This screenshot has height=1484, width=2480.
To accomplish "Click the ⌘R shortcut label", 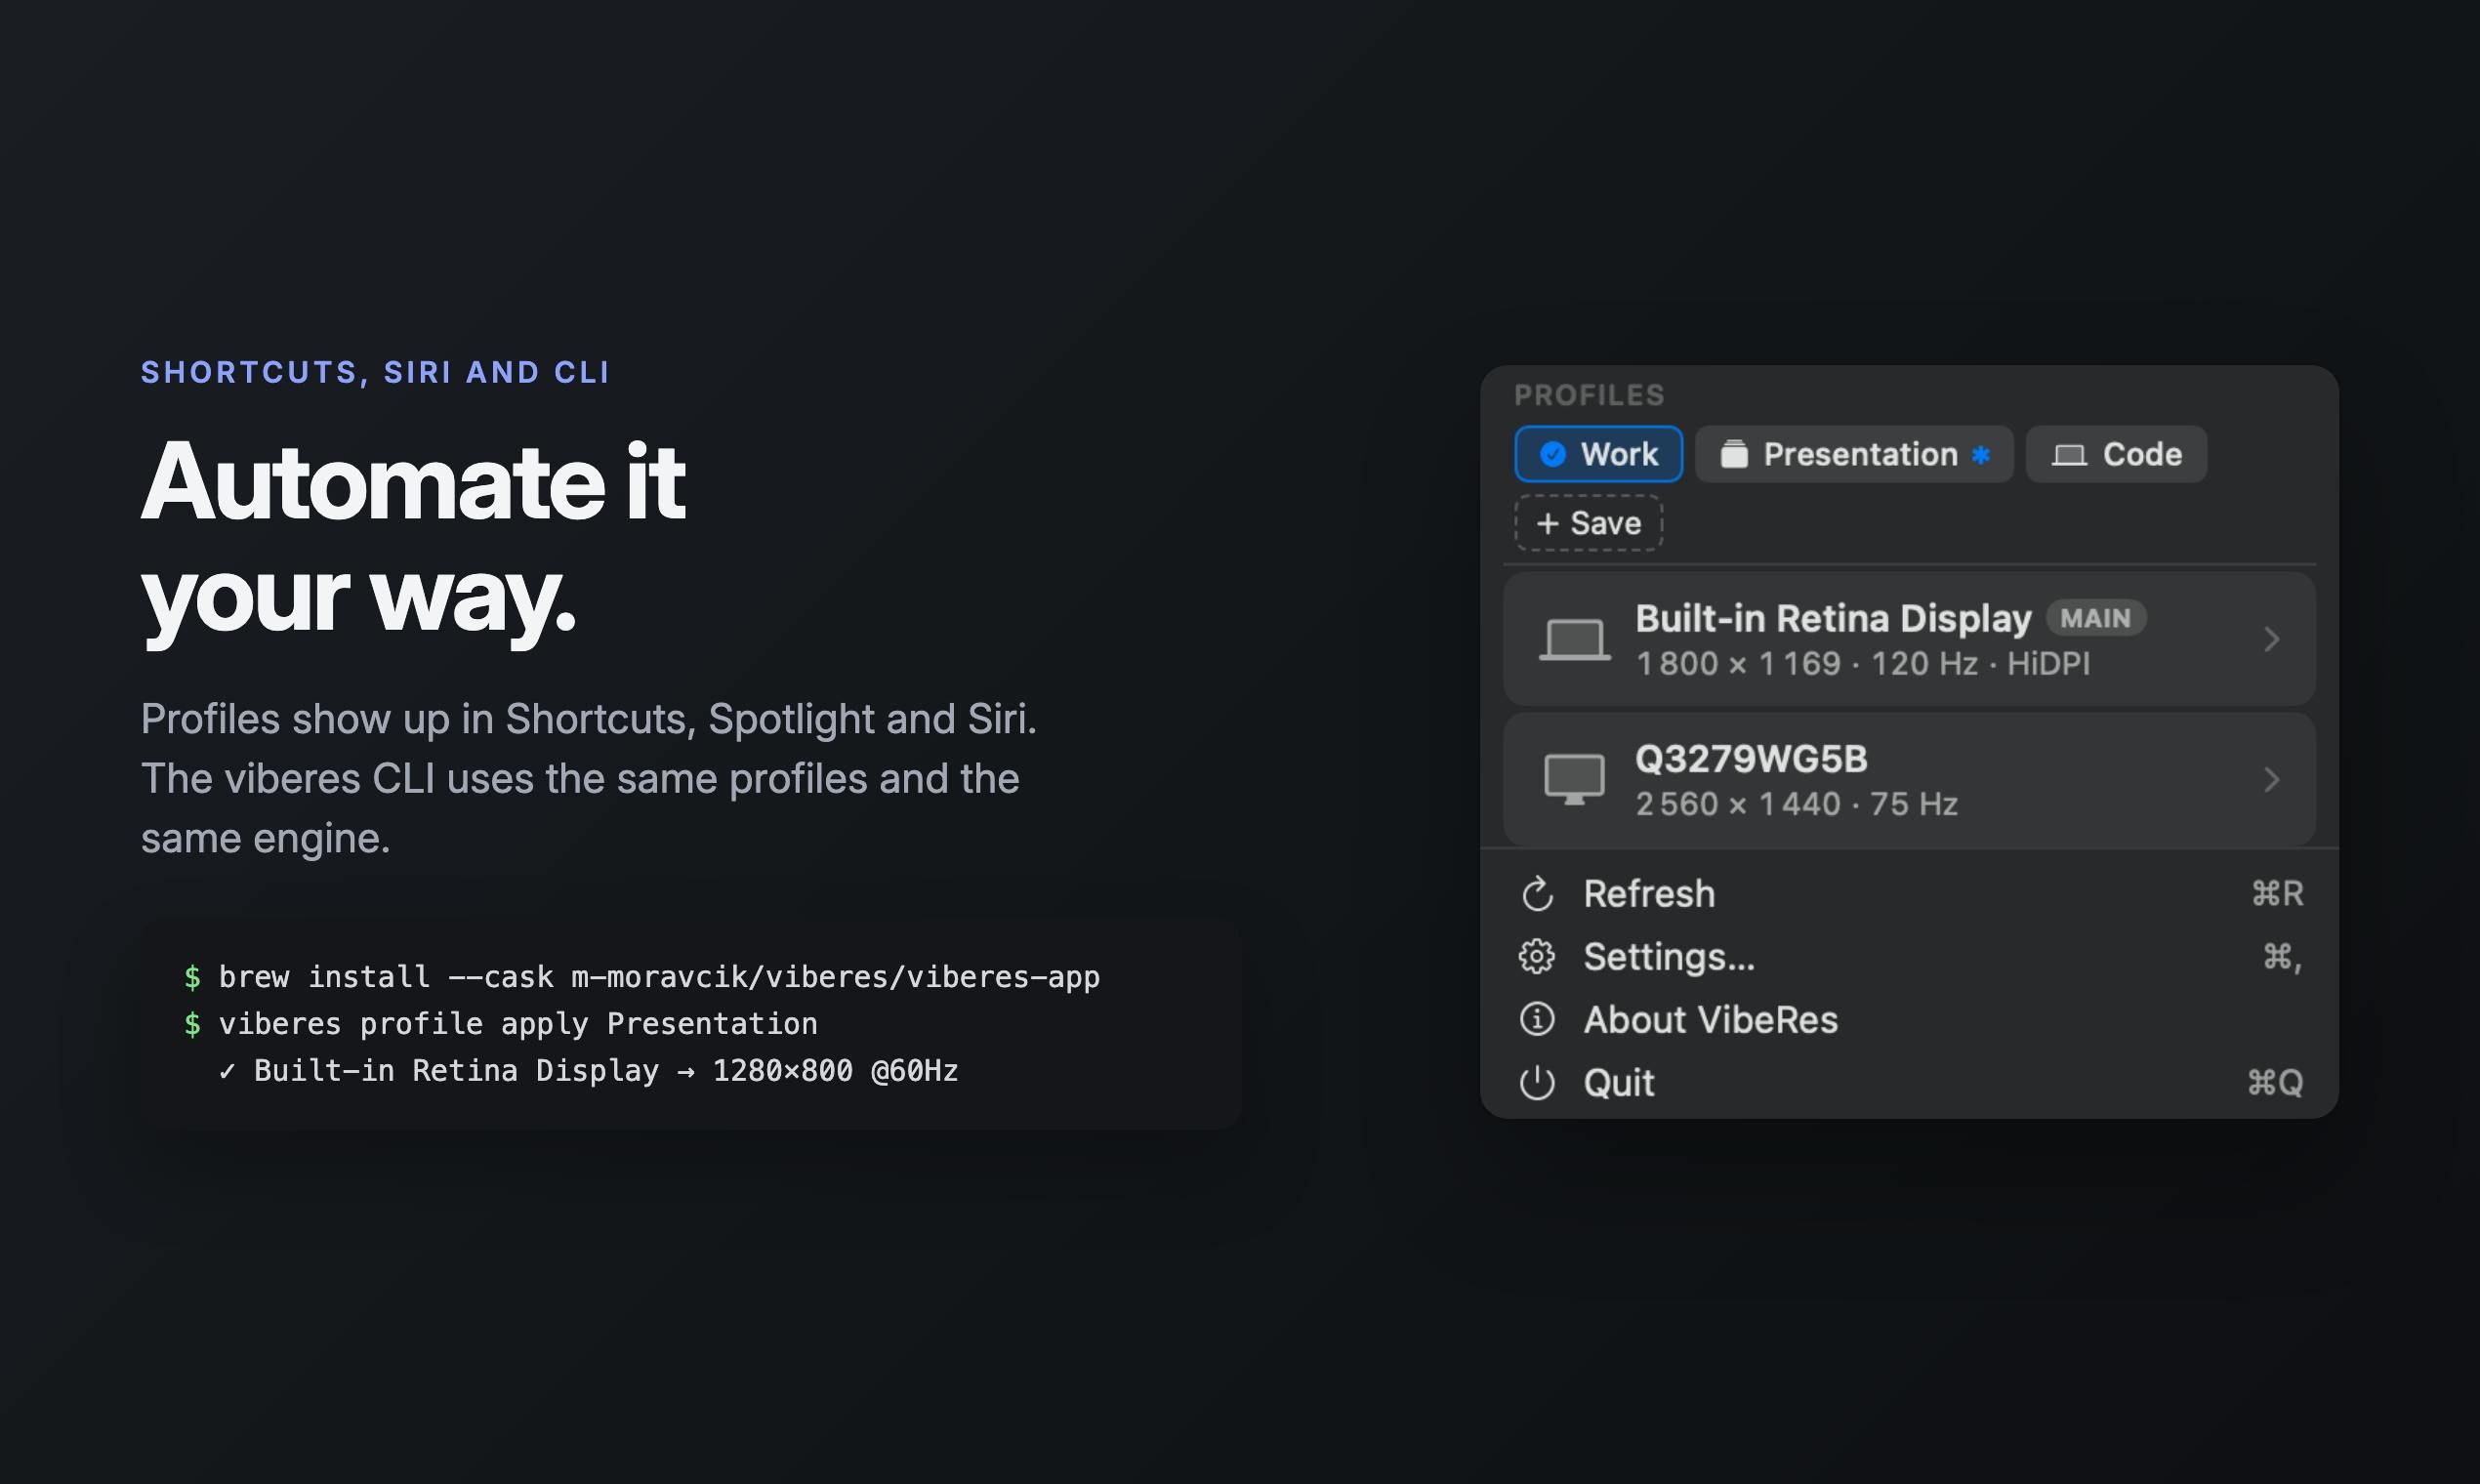I will pos(2277,894).
